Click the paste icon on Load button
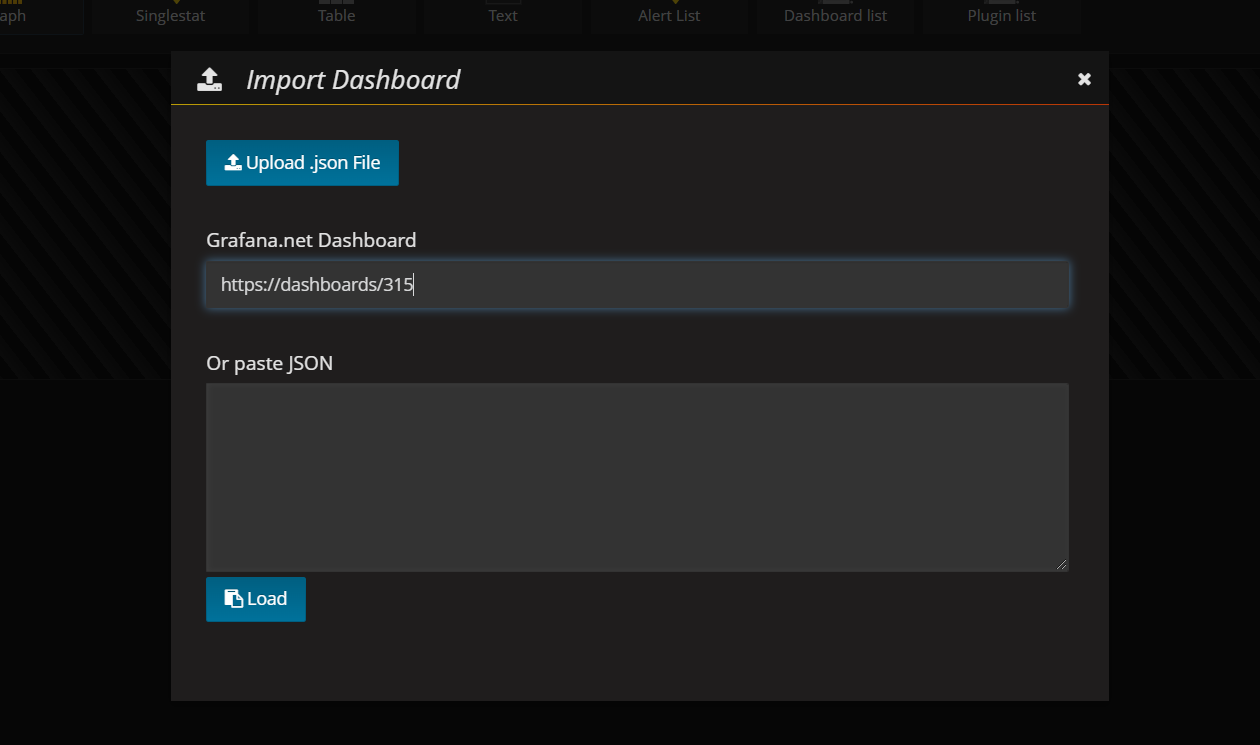 [x=233, y=599]
